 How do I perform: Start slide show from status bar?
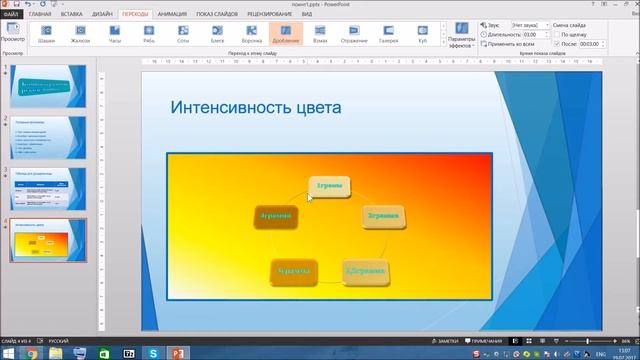point(556,341)
